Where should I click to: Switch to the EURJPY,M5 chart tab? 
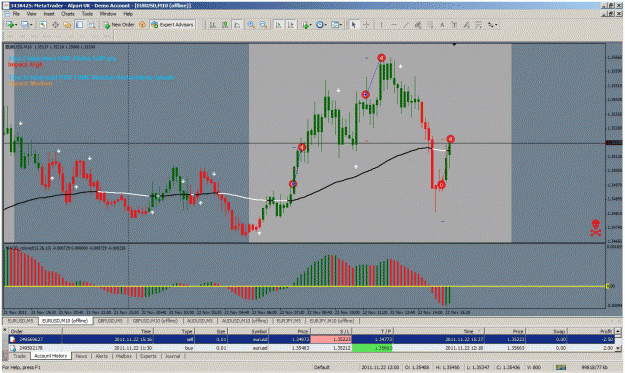[x=289, y=321]
